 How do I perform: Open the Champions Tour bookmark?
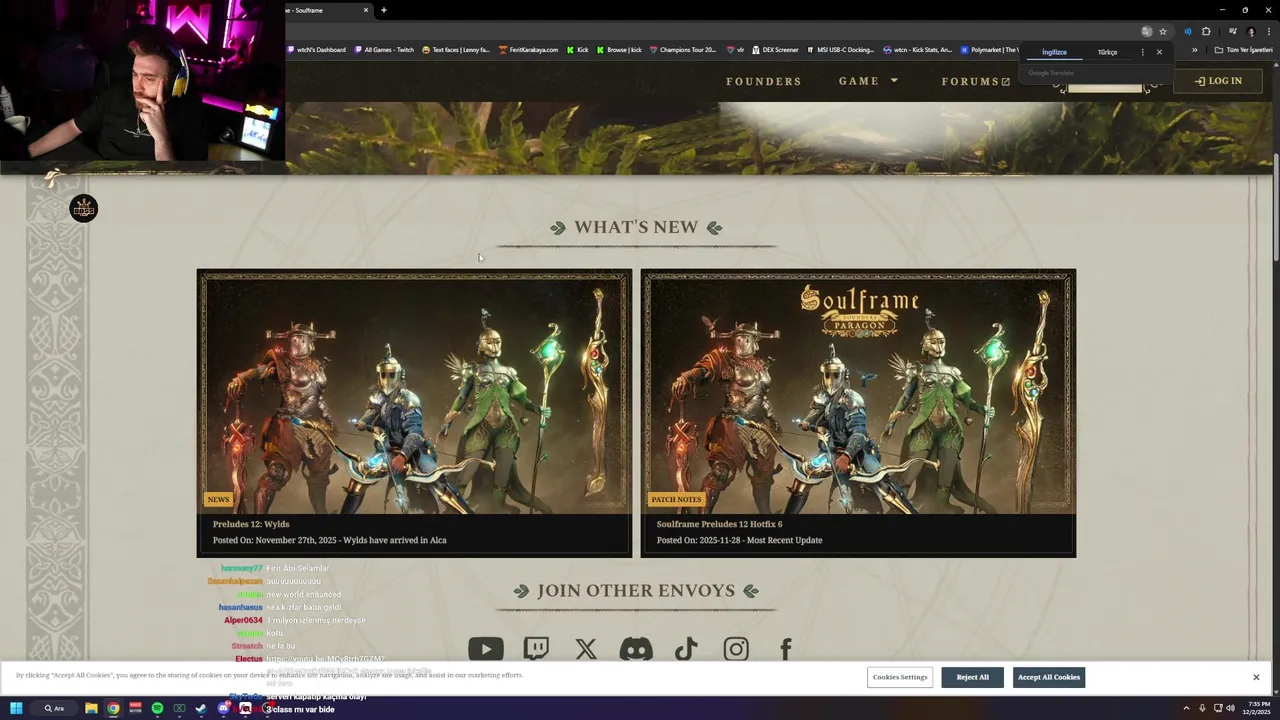[683, 50]
